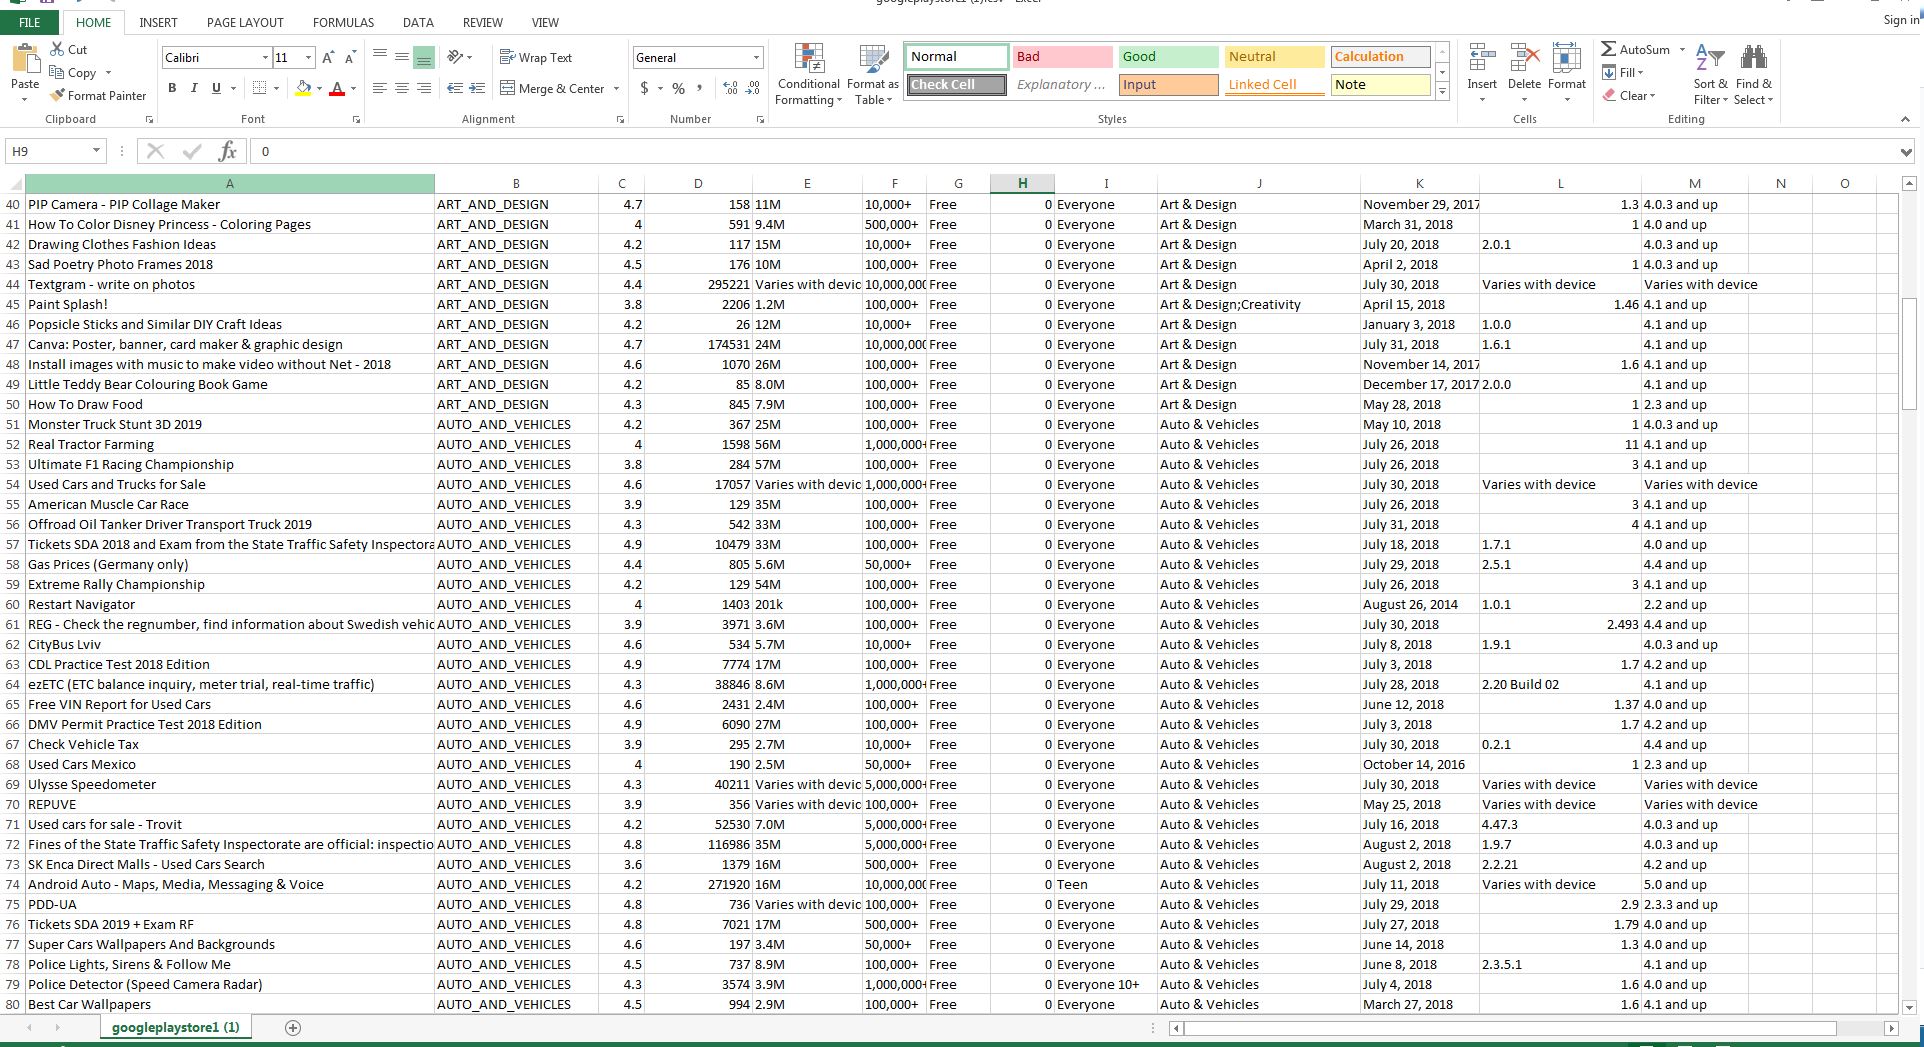This screenshot has height=1047, width=1924.
Task: Switch to the PAGE LAYOUT tab
Action: click(245, 22)
